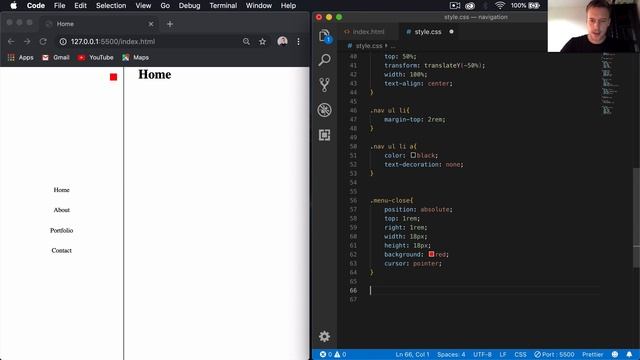The height and width of the screenshot is (360, 640).
Task: Open the Manage gear icon in VS Code
Action: pos(324,336)
